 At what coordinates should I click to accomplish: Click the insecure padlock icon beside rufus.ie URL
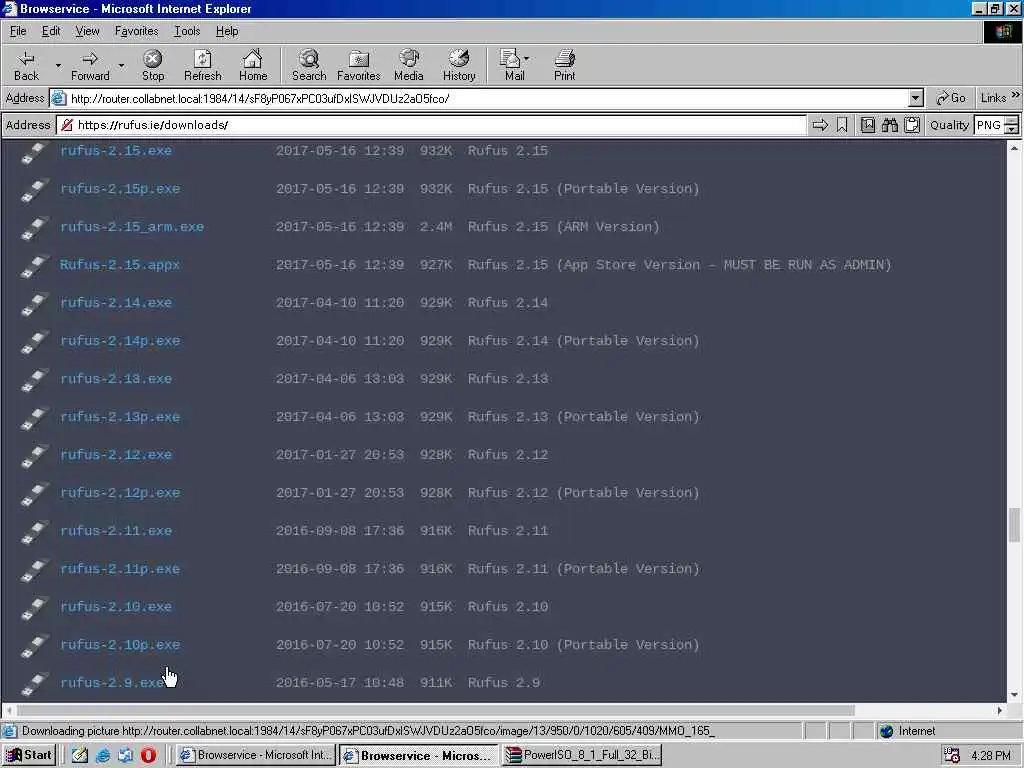pos(66,125)
